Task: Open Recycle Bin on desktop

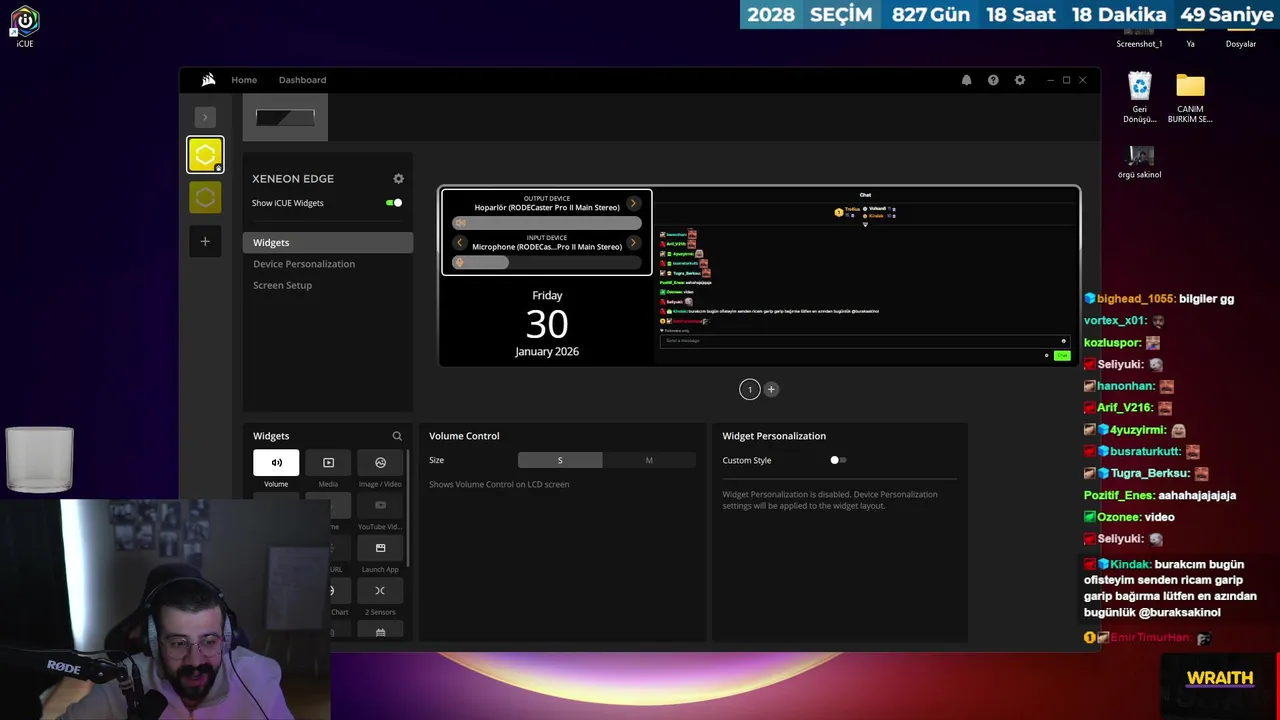Action: 1139,97
